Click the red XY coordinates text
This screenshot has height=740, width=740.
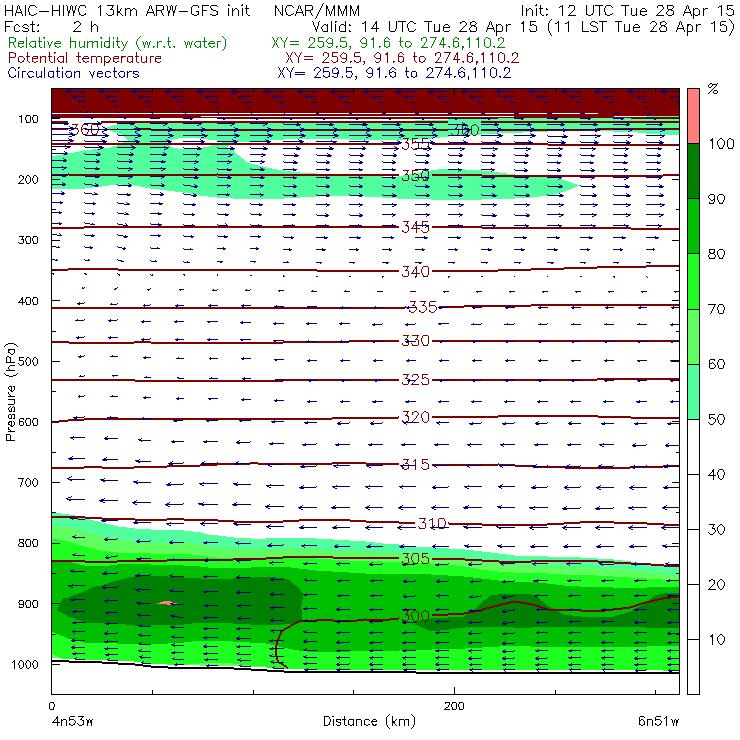(x=402, y=58)
